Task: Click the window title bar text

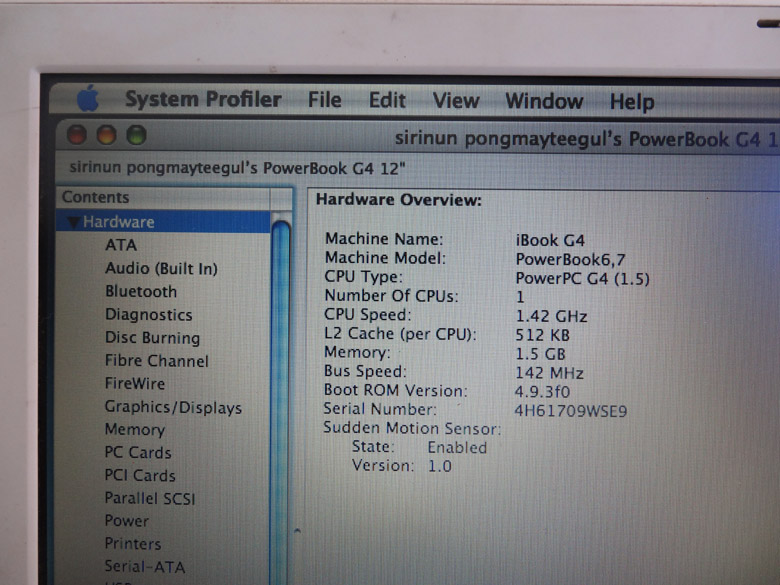Action: [587, 140]
